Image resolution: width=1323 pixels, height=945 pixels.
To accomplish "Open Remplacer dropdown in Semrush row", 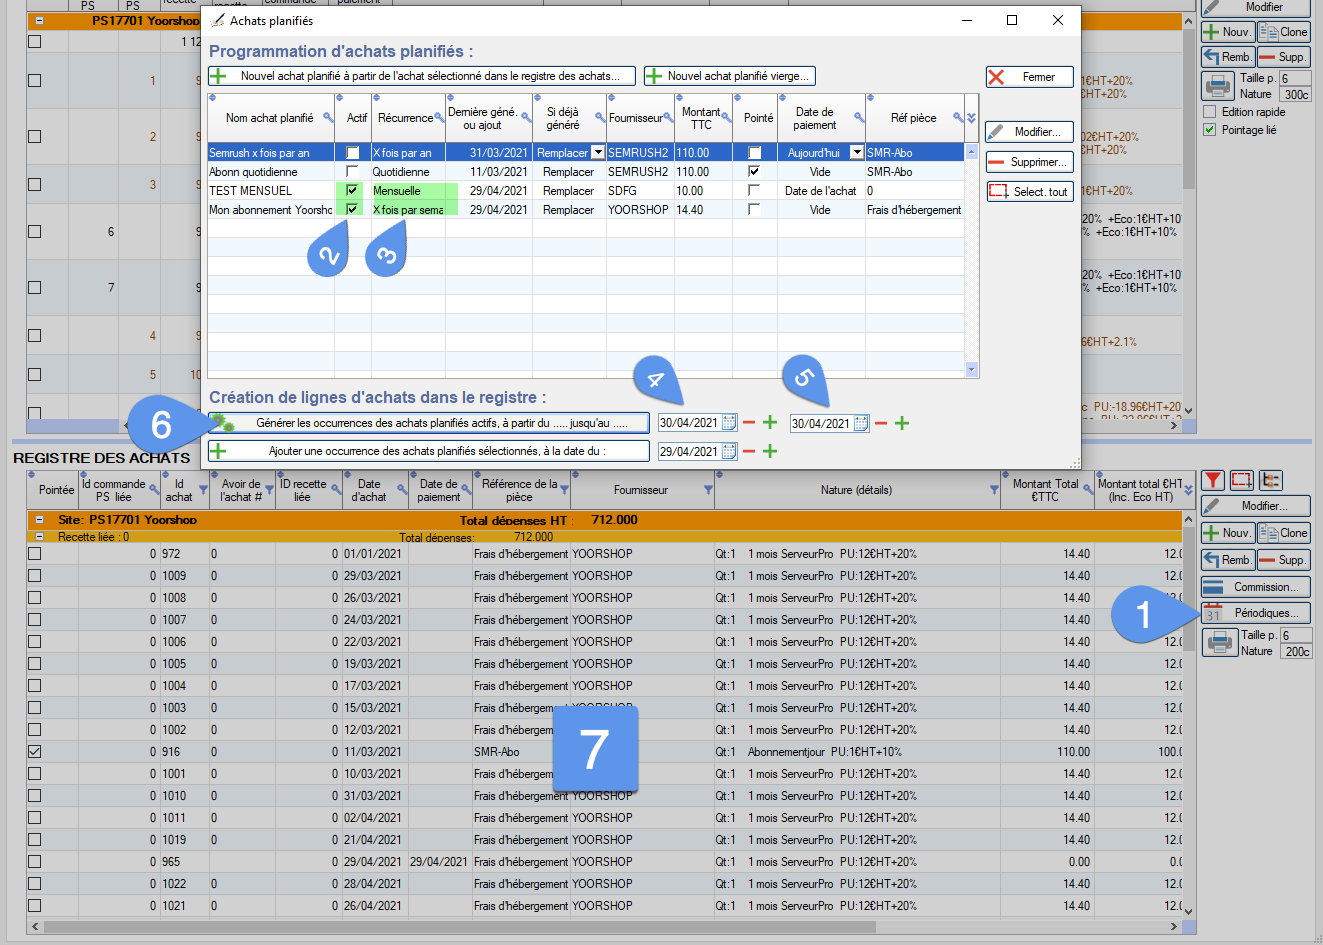I will 598,153.
